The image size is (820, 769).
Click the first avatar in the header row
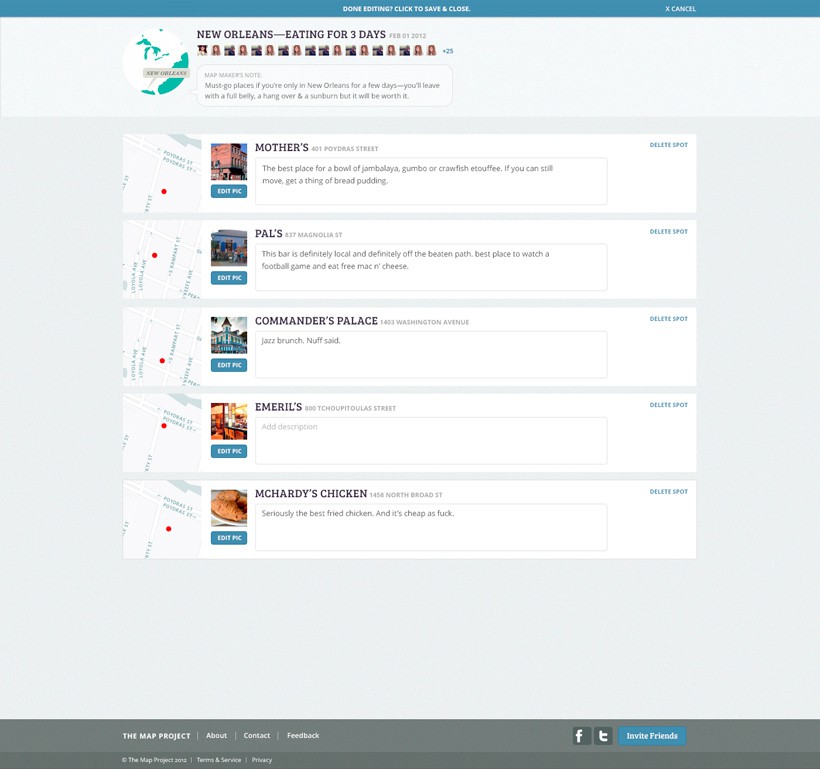pyautogui.click(x=202, y=50)
